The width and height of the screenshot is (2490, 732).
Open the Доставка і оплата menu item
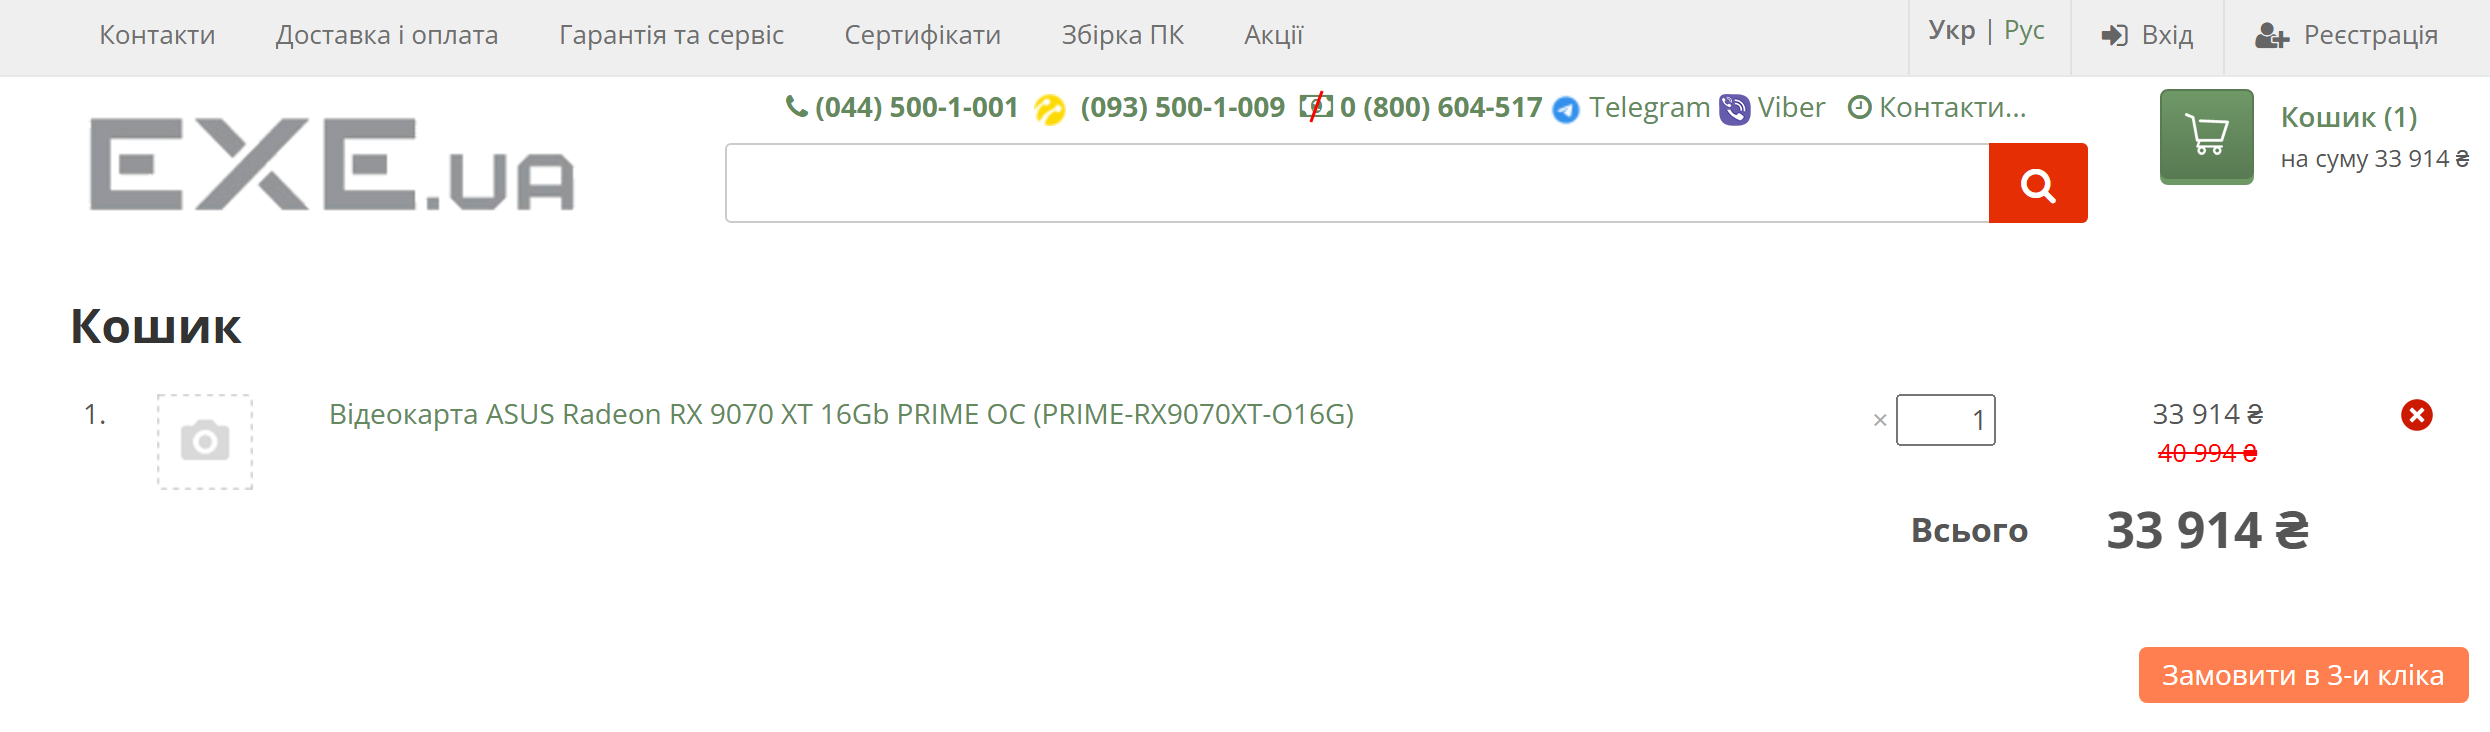[387, 35]
